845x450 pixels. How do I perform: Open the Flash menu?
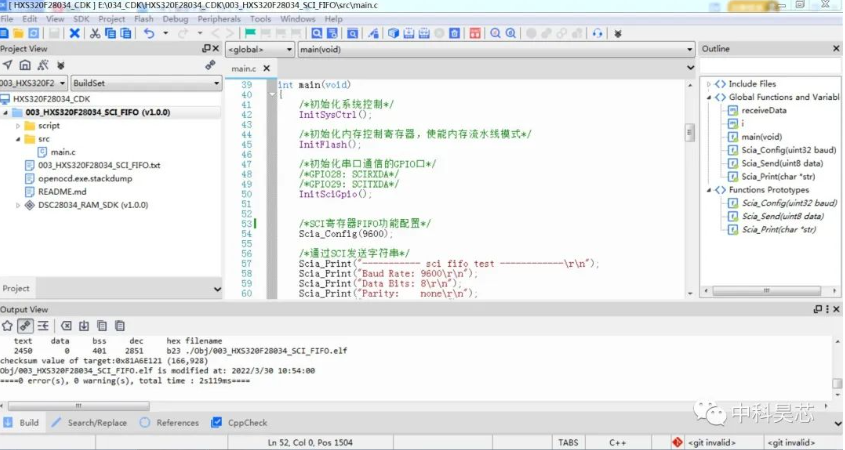pyautogui.click(x=144, y=19)
